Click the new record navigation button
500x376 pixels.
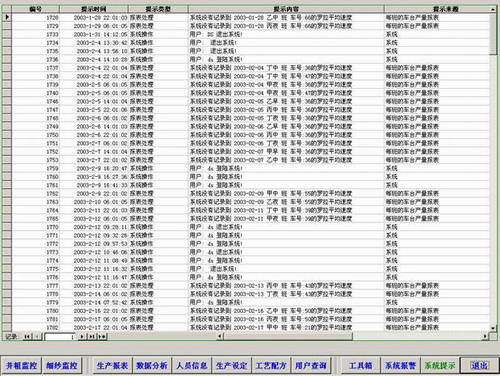point(102,336)
